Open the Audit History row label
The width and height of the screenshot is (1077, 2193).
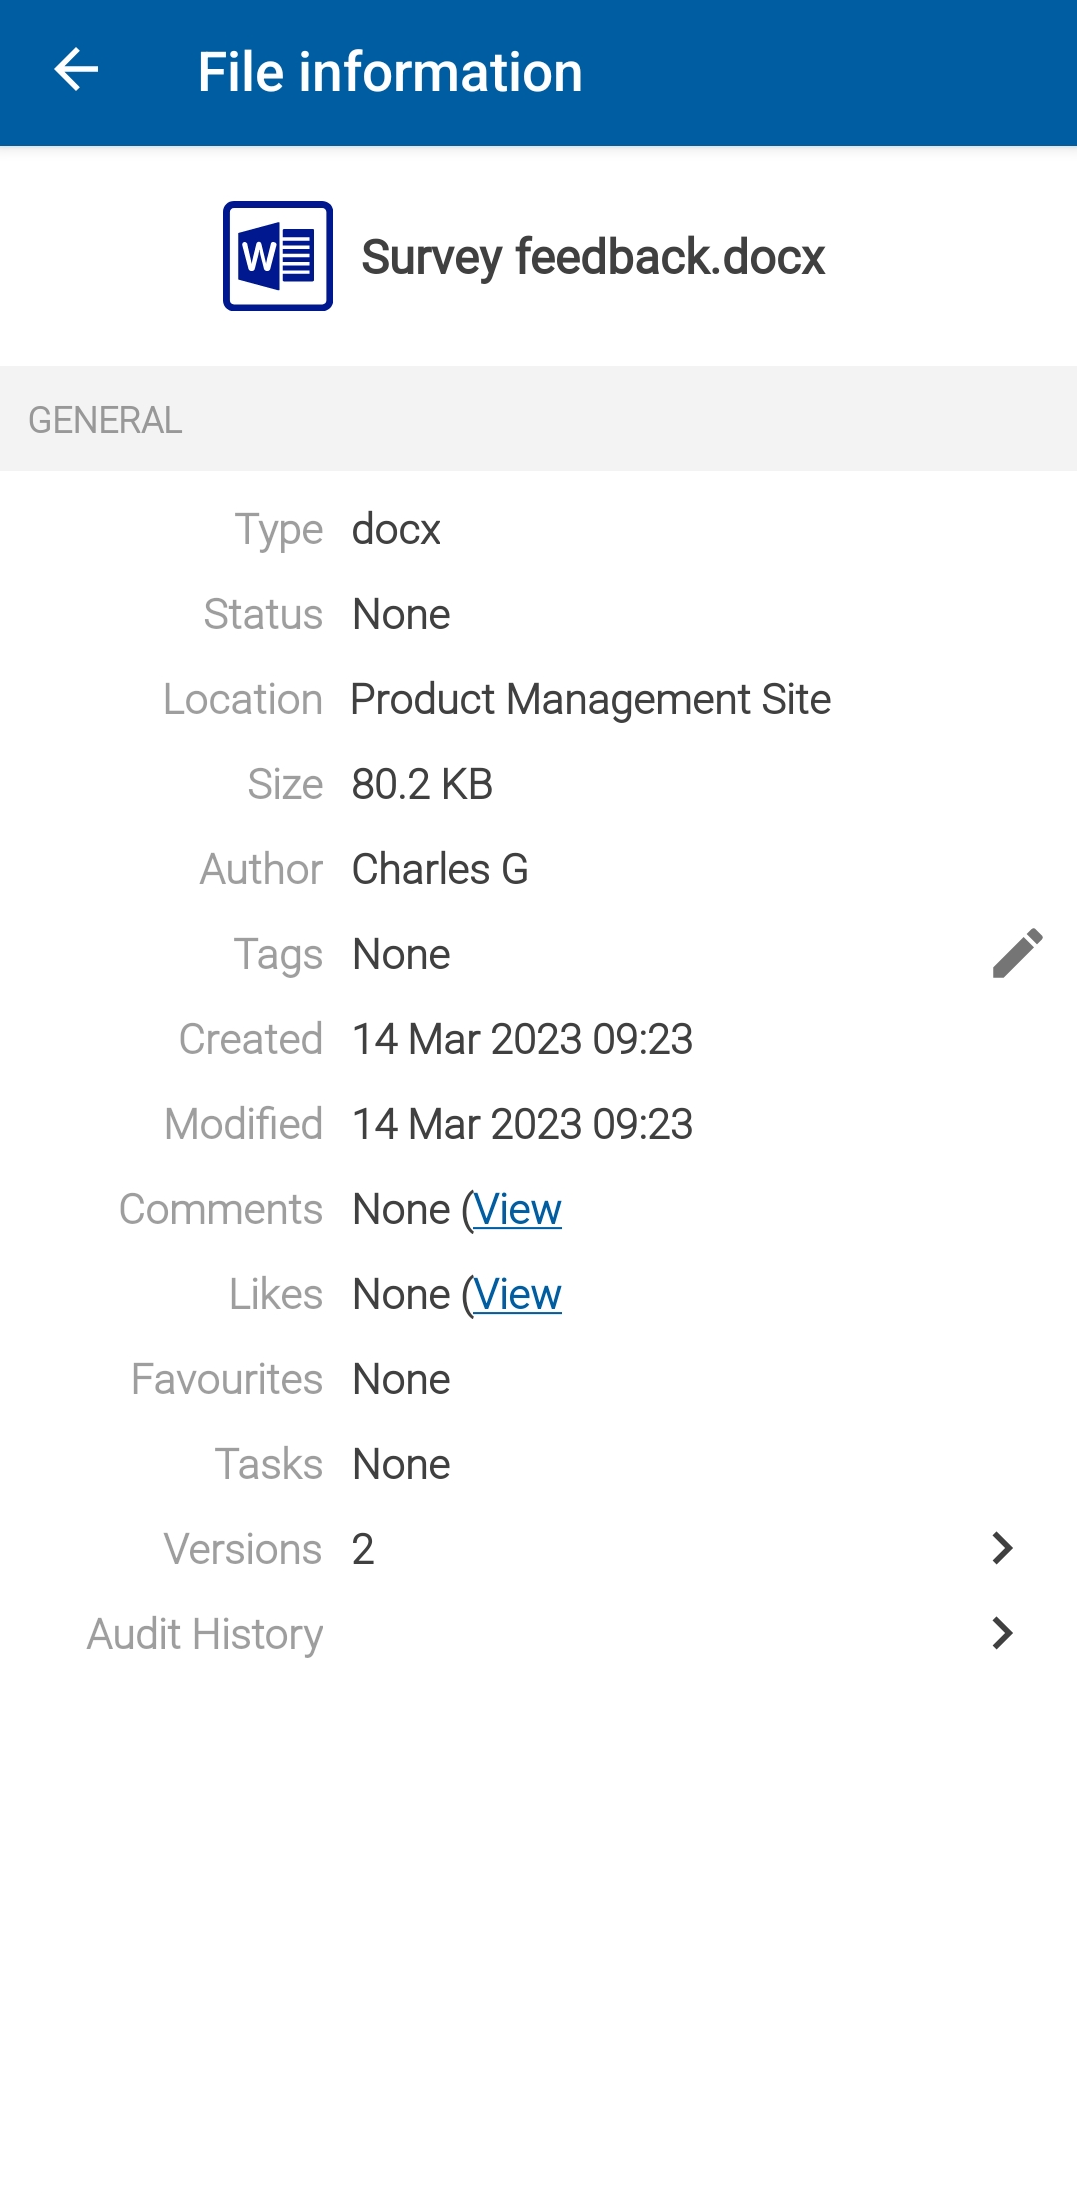[205, 1634]
